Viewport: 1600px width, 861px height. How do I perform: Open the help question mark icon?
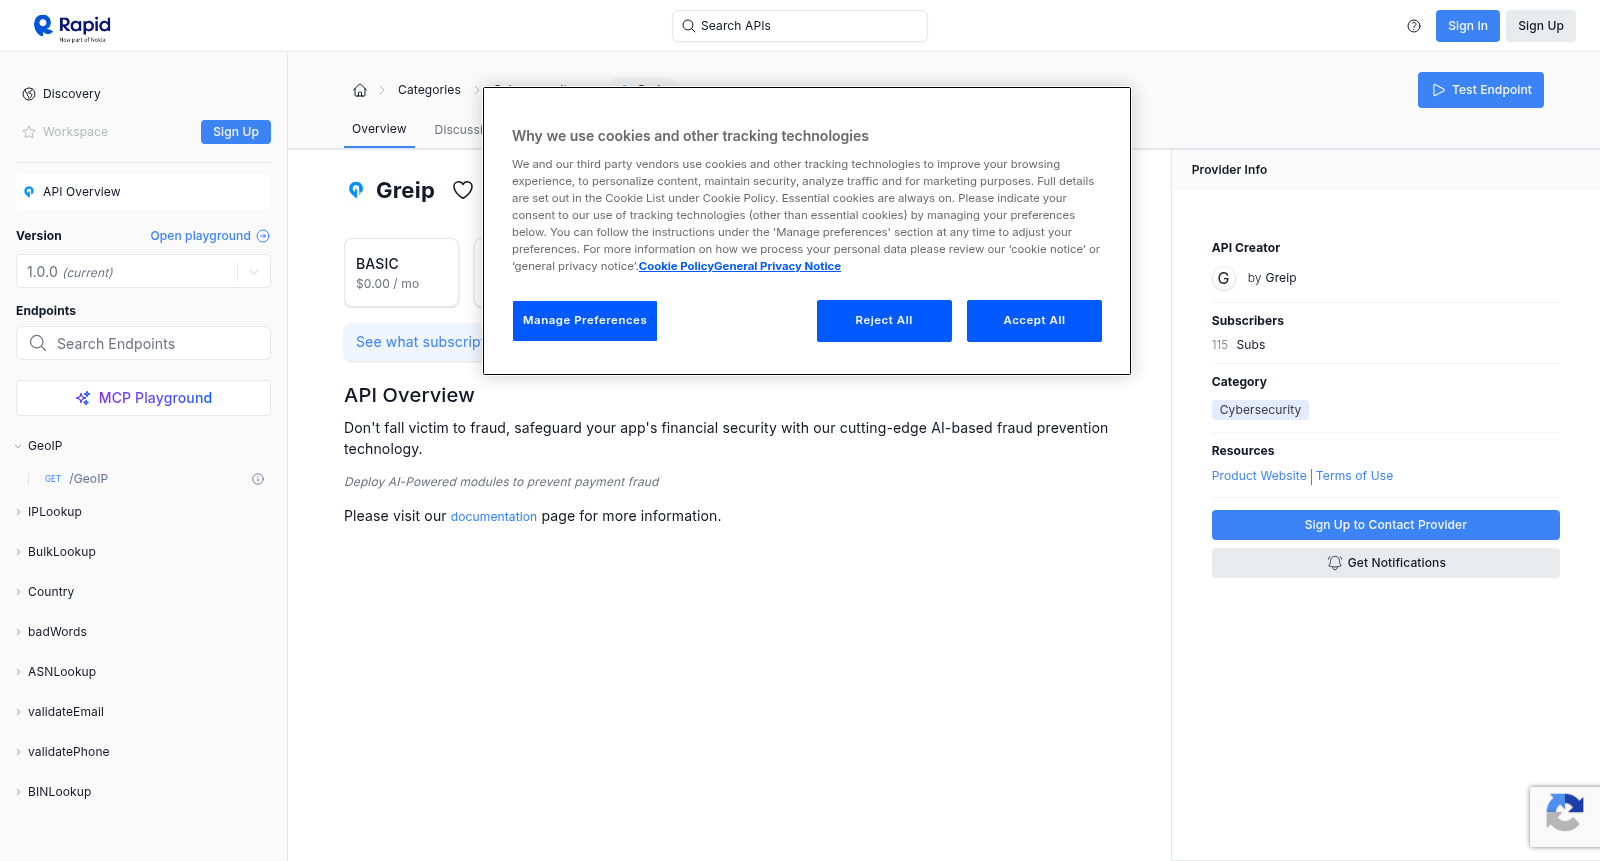pyautogui.click(x=1414, y=26)
